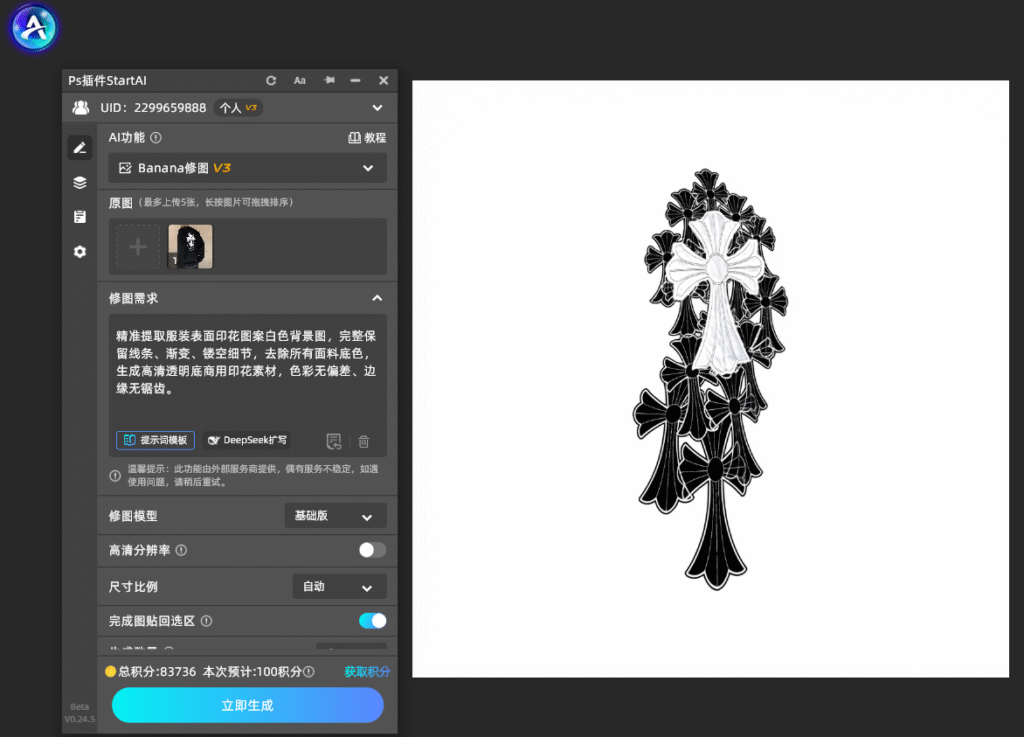Close the Ps插件StartAI panel

tap(383, 80)
